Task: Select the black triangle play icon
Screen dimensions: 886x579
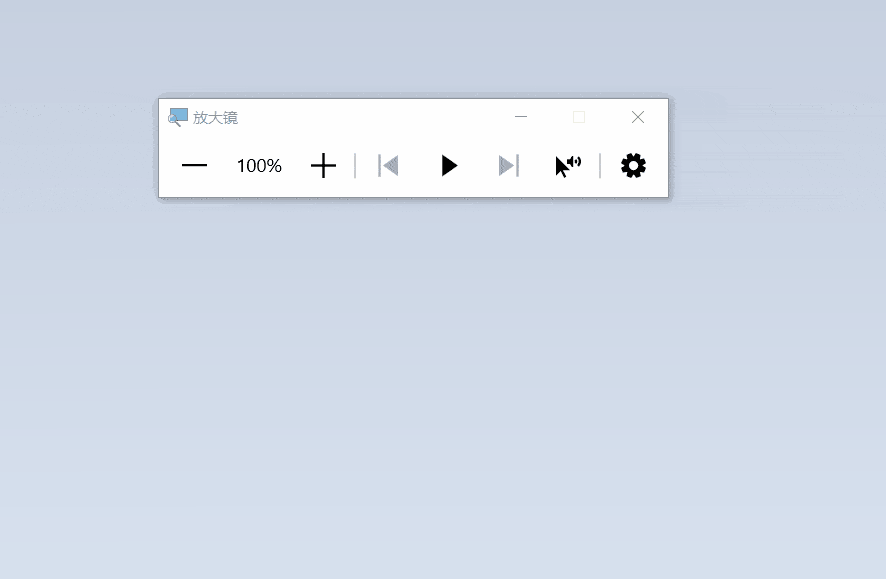Action: [449, 166]
